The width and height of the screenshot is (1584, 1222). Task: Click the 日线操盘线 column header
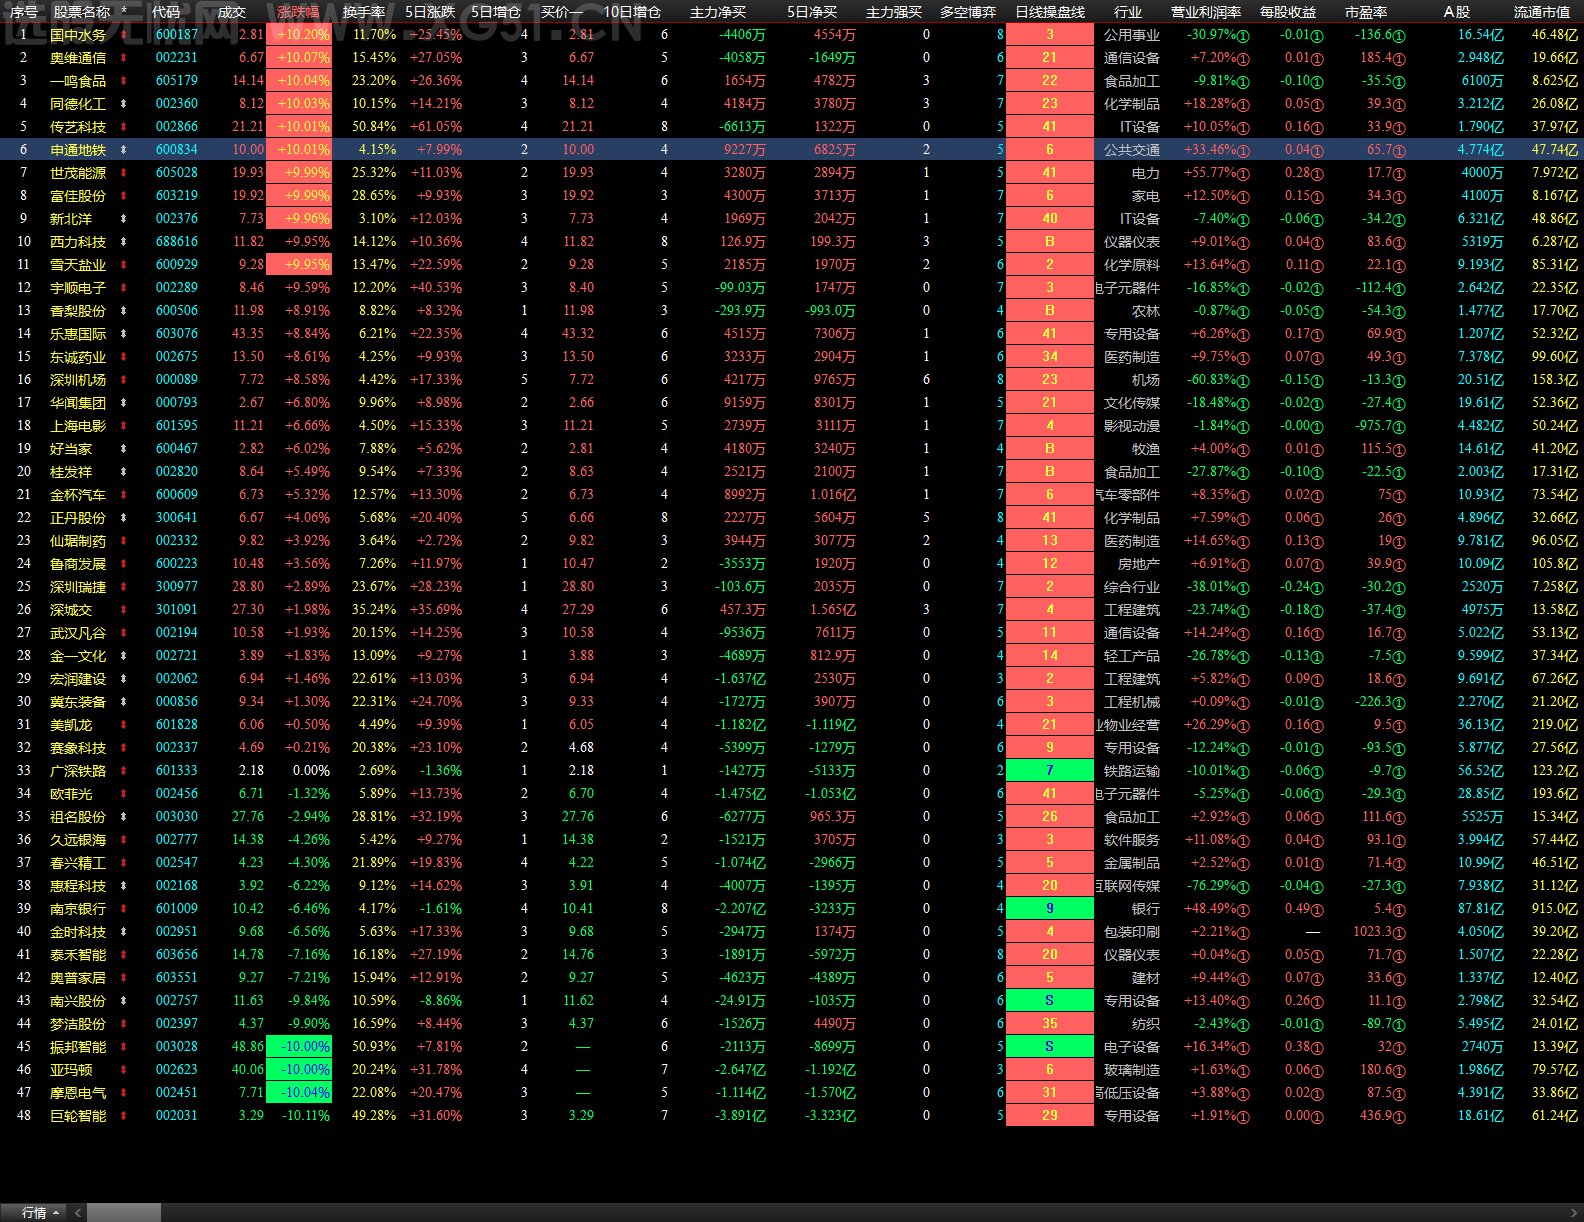click(x=1050, y=12)
